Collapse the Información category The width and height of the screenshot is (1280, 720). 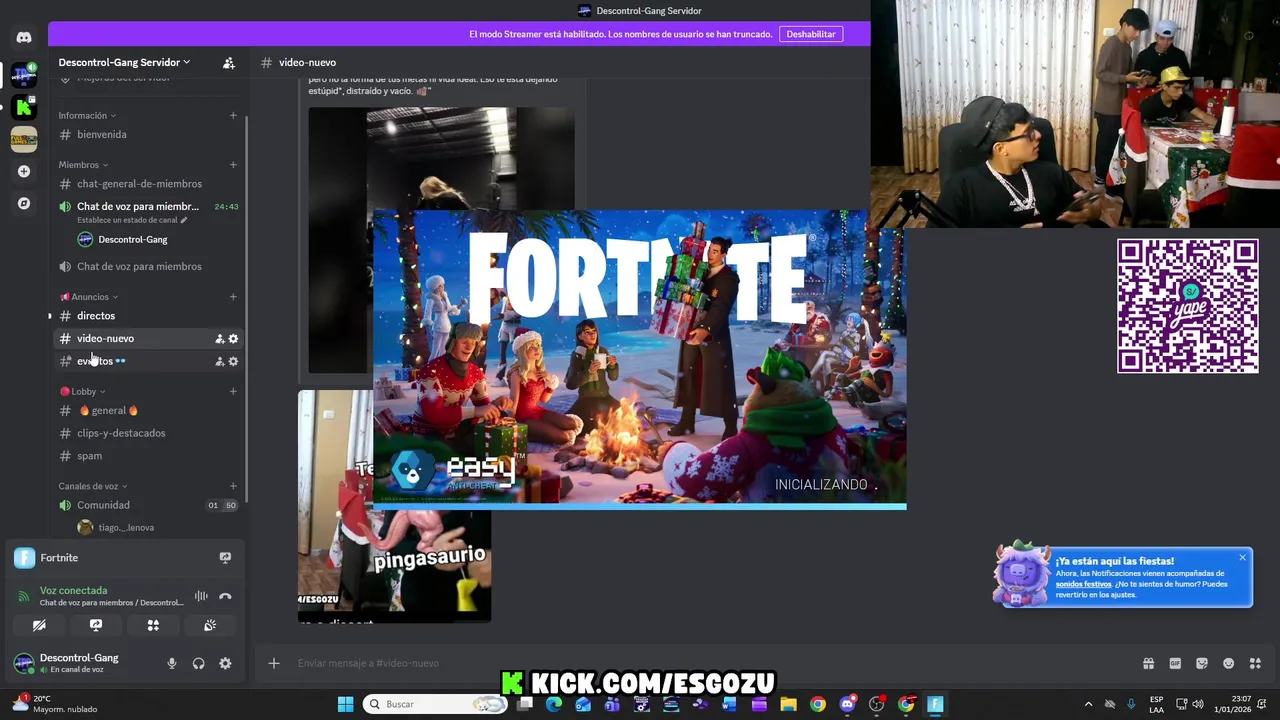87,115
